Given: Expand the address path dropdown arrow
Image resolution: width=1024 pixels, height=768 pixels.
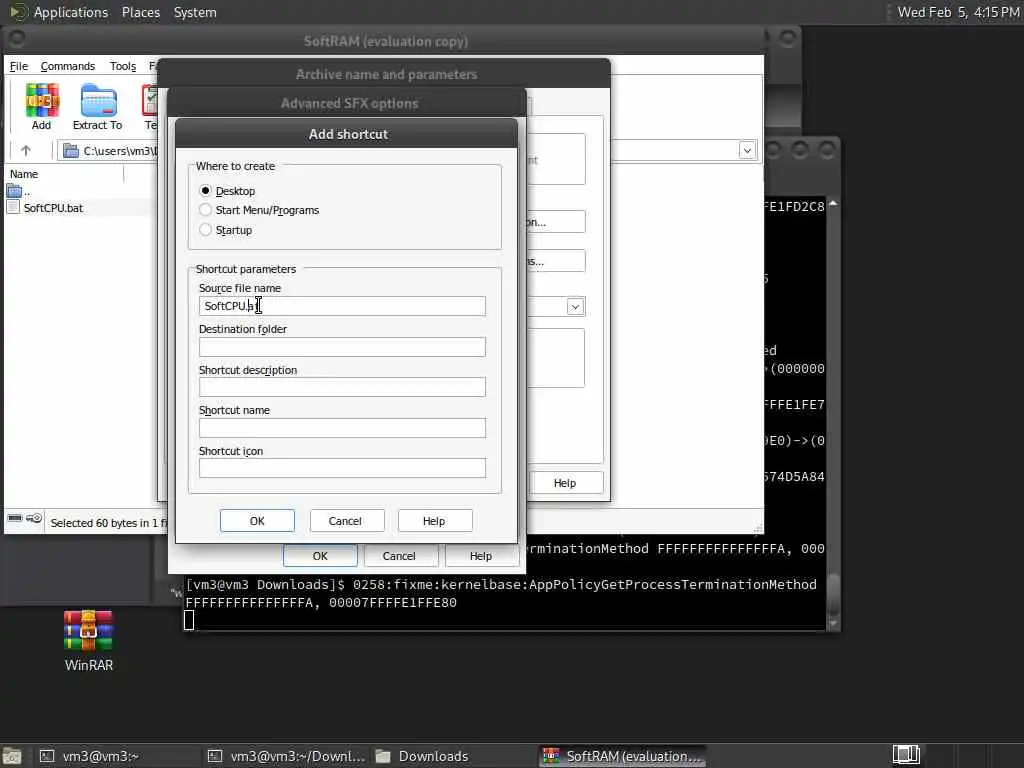Looking at the screenshot, I should tap(747, 151).
